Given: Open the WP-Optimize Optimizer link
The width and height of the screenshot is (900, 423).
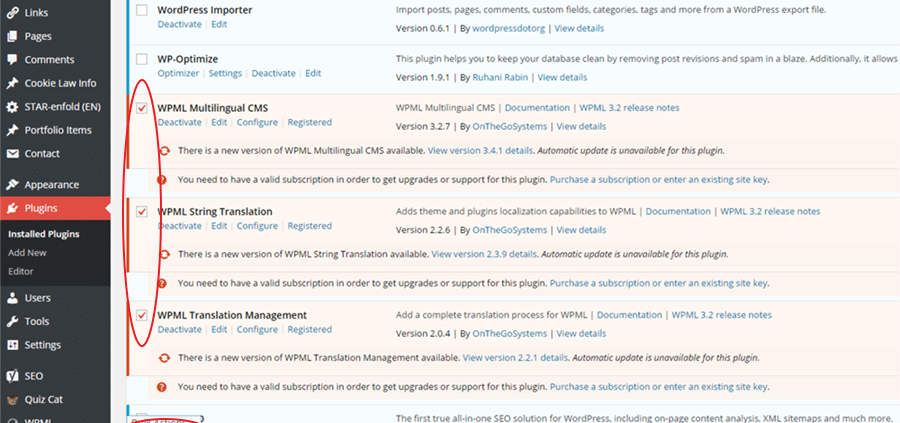Looking at the screenshot, I should [179, 73].
